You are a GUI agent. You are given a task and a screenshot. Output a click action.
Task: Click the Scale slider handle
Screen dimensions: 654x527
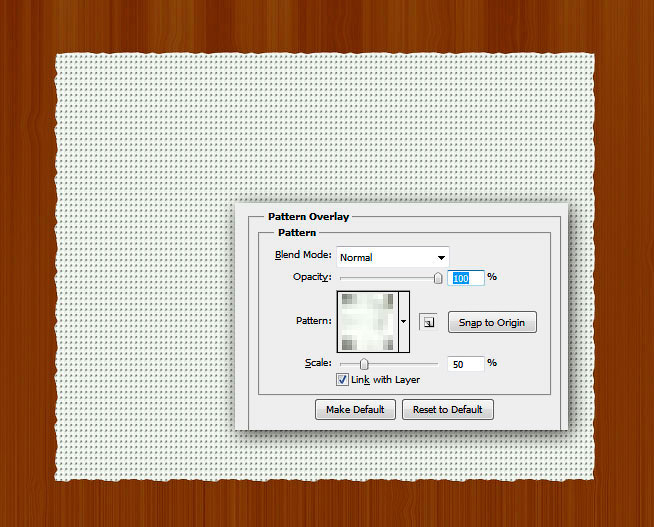pos(364,364)
